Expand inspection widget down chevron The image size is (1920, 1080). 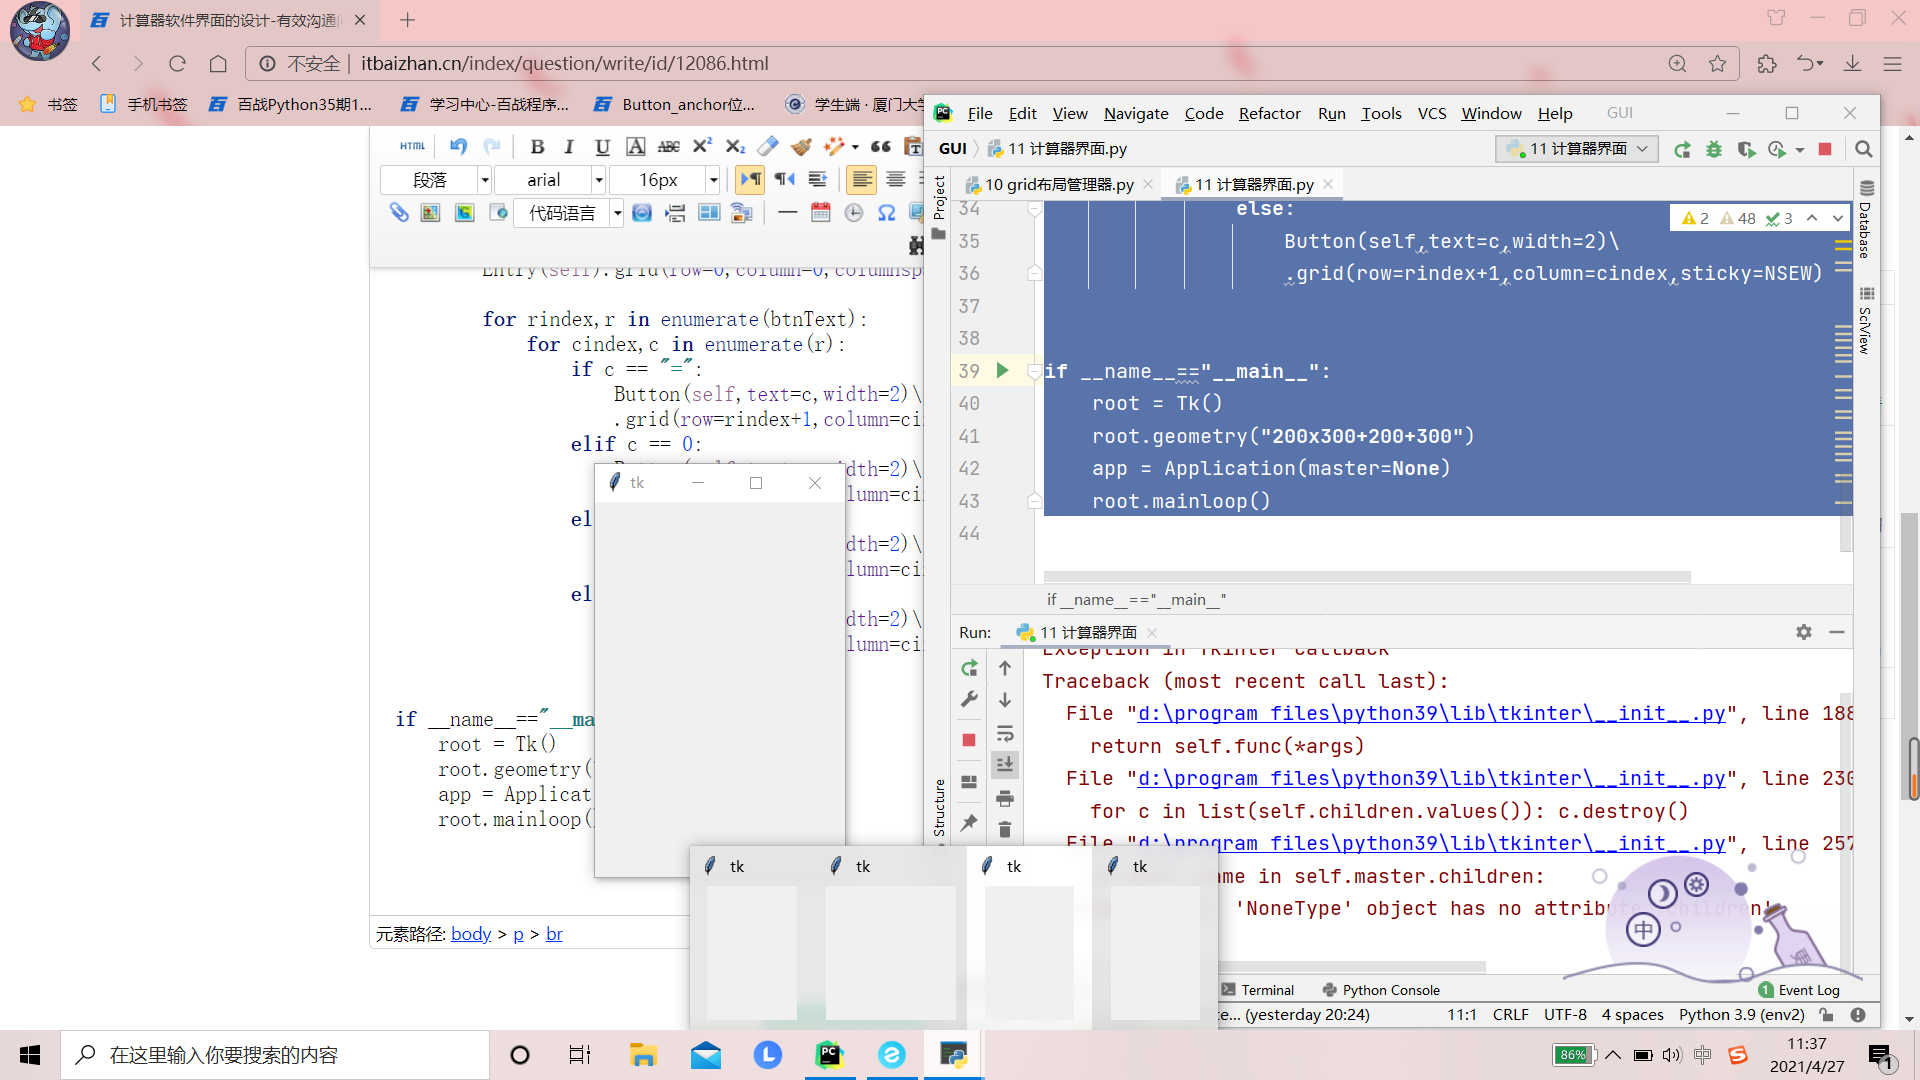point(1838,218)
